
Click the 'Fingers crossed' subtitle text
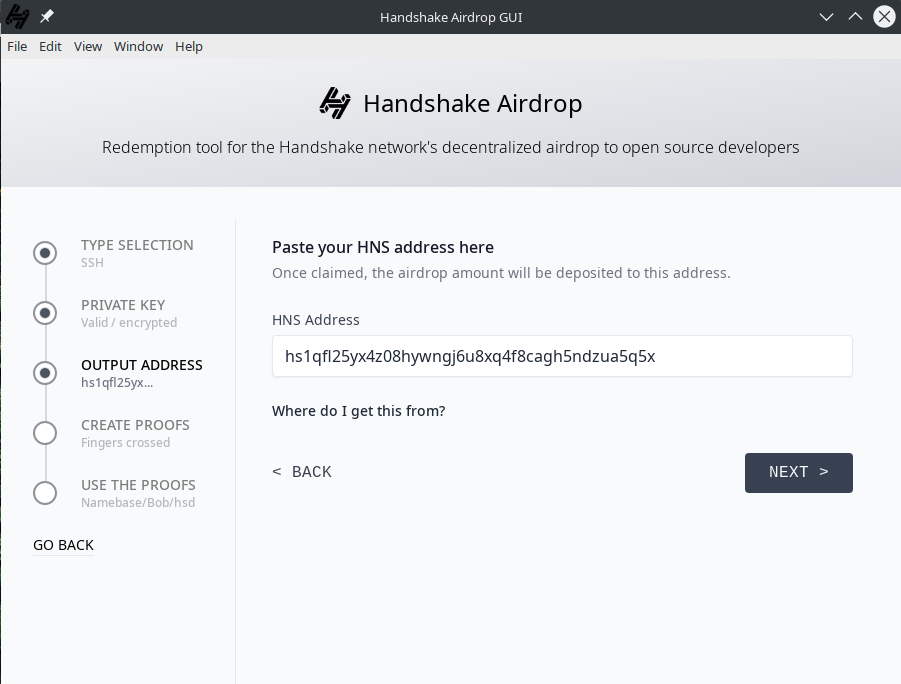[125, 443]
